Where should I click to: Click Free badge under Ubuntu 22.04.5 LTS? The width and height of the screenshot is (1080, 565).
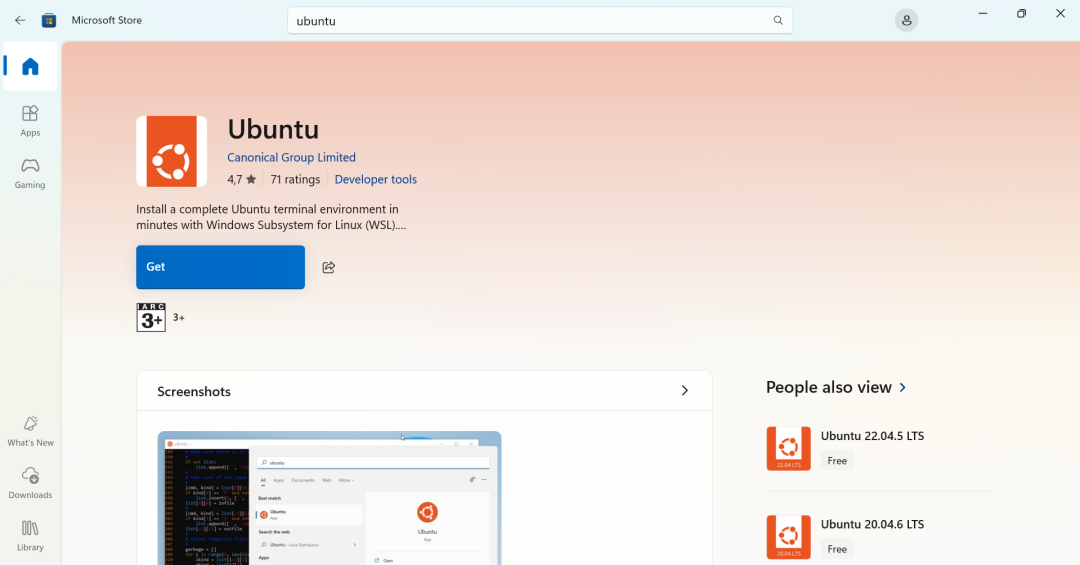pos(837,460)
